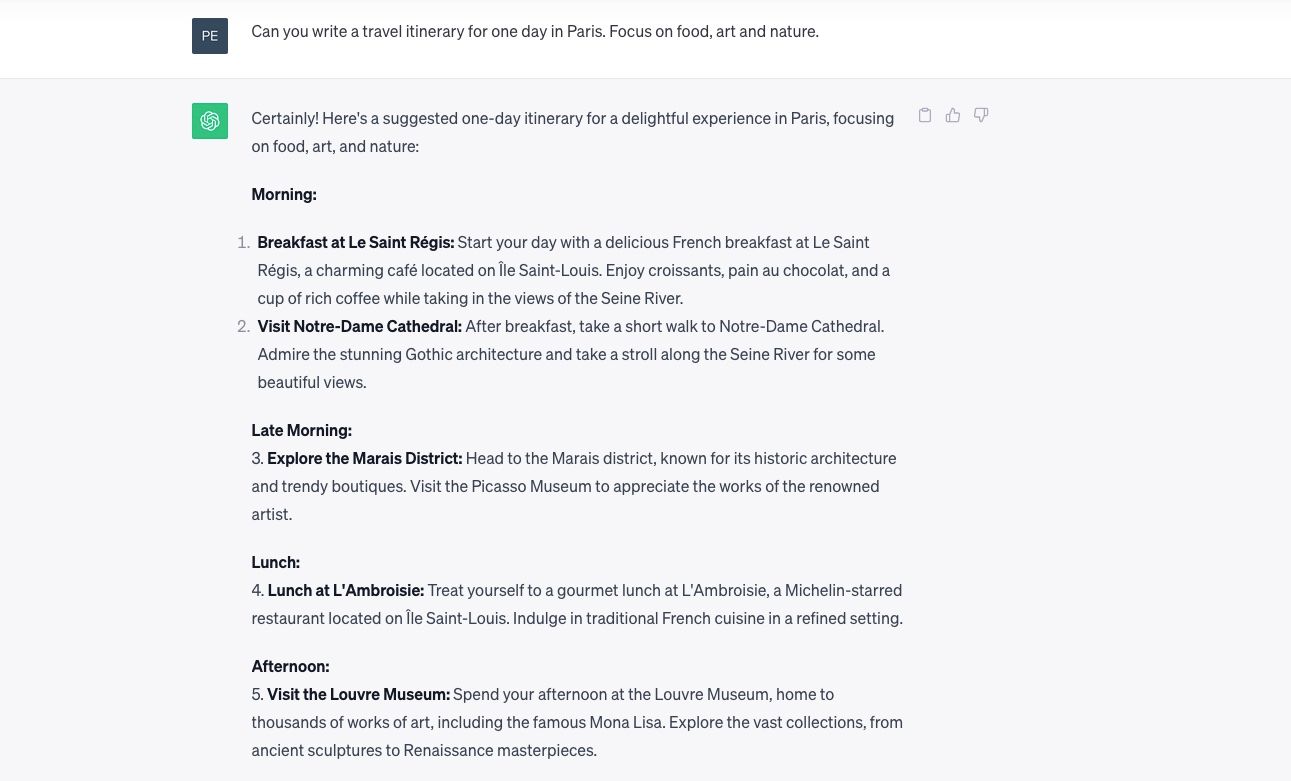Click "Lunch at L'Ambroisie:" bold text
Screen dimensions: 1291x781
click(345, 590)
